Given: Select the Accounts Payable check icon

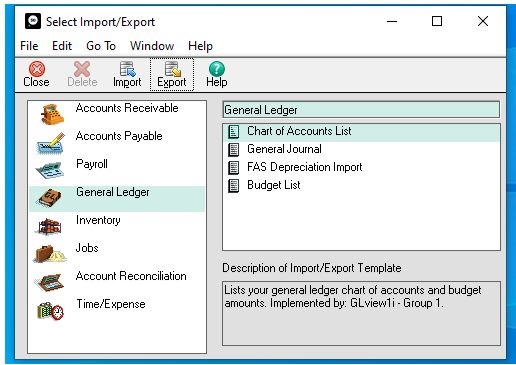Looking at the screenshot, I should [50, 143].
